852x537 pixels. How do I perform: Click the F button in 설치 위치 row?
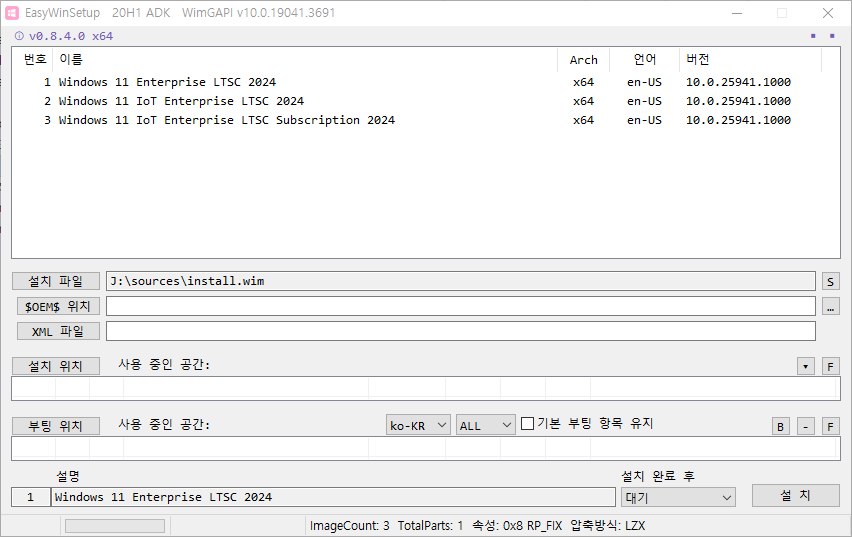(830, 366)
